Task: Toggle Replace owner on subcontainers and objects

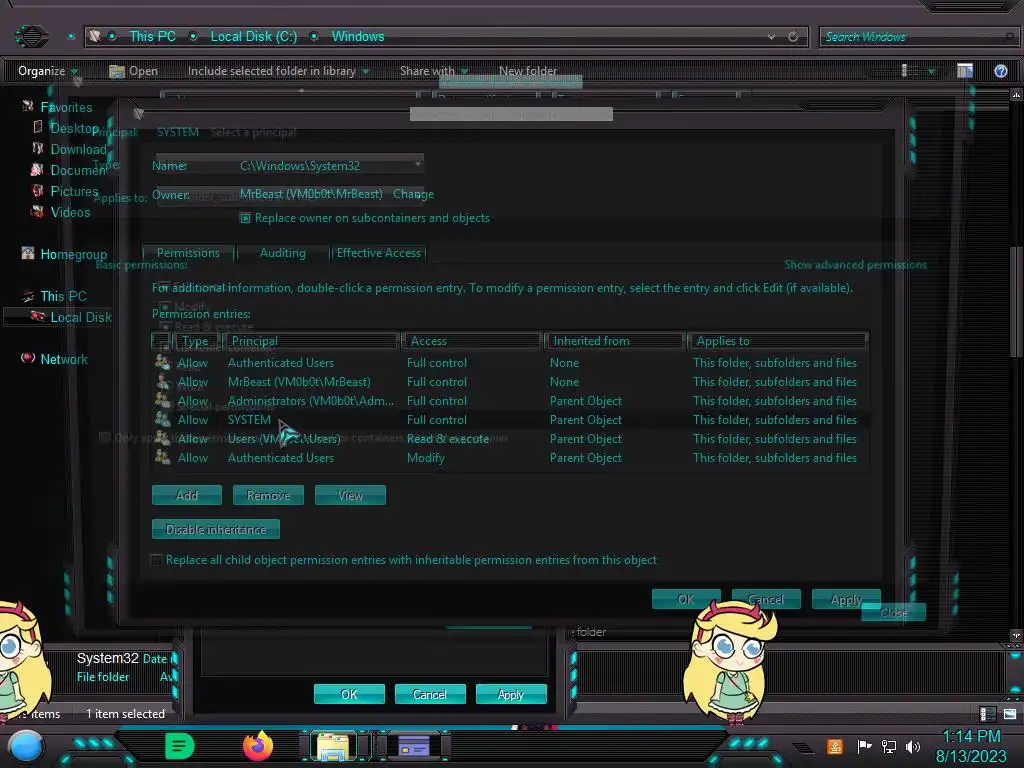Action: pyautogui.click(x=246, y=218)
